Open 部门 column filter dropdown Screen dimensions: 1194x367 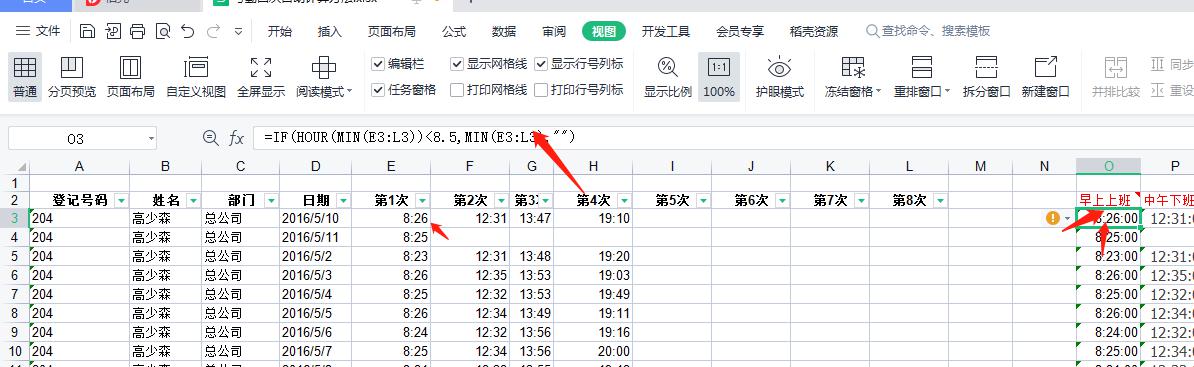tap(271, 200)
